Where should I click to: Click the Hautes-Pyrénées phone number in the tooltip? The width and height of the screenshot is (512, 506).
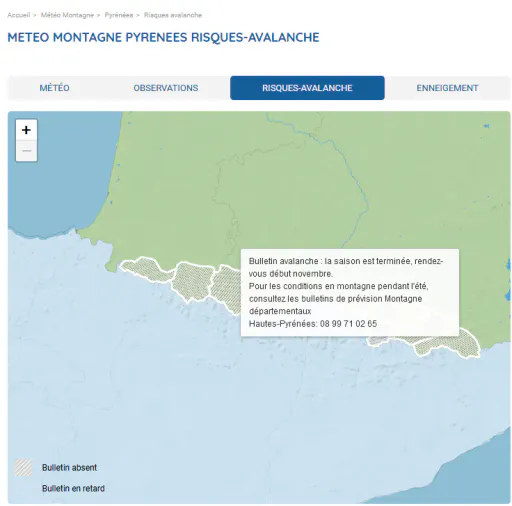(x=348, y=324)
